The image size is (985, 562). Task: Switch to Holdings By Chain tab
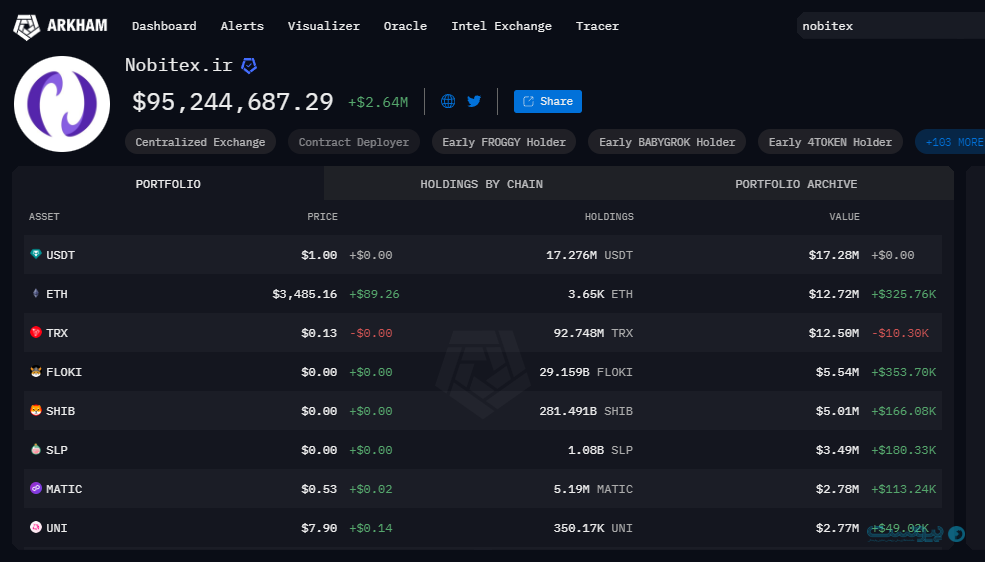481,184
